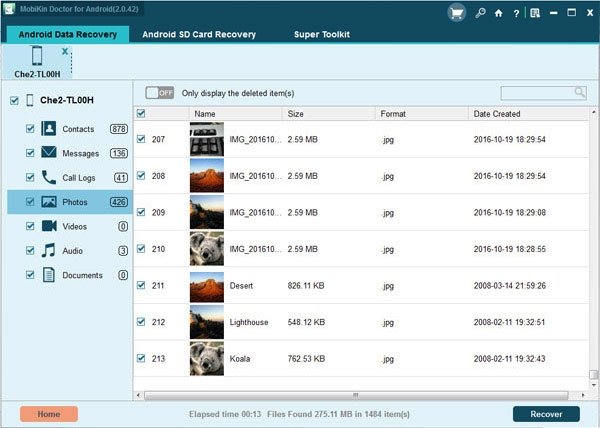The width and height of the screenshot is (600, 428).
Task: Select the Contacts category icon
Action: tap(48, 129)
